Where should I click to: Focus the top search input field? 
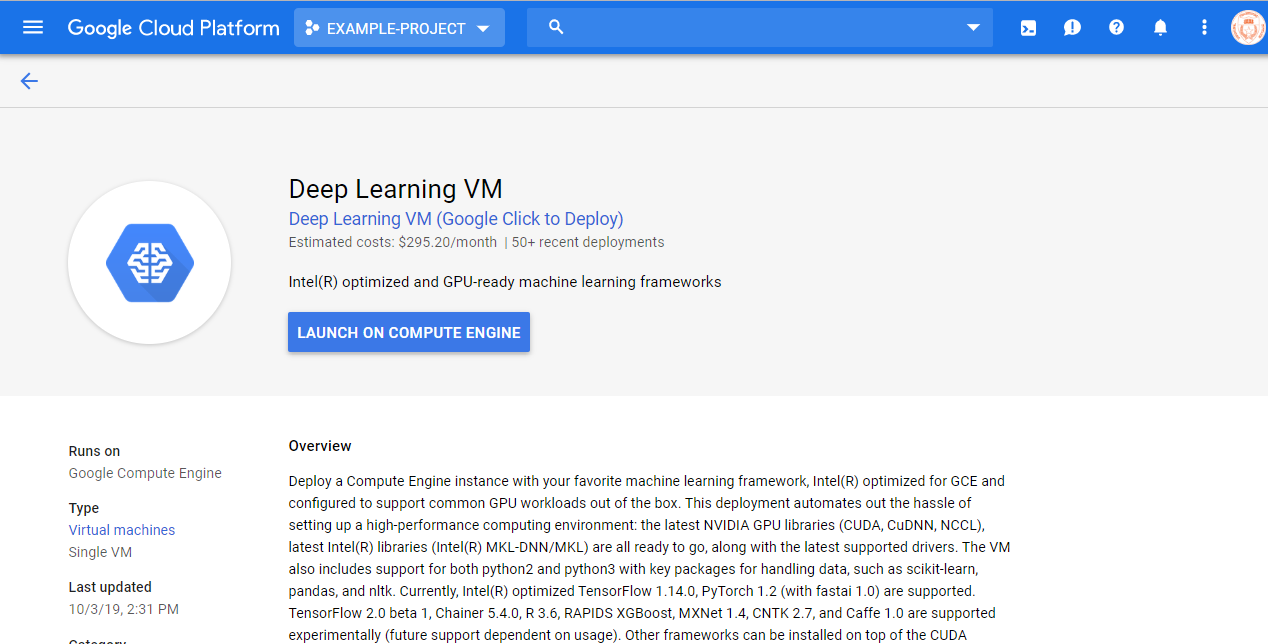[x=760, y=28]
